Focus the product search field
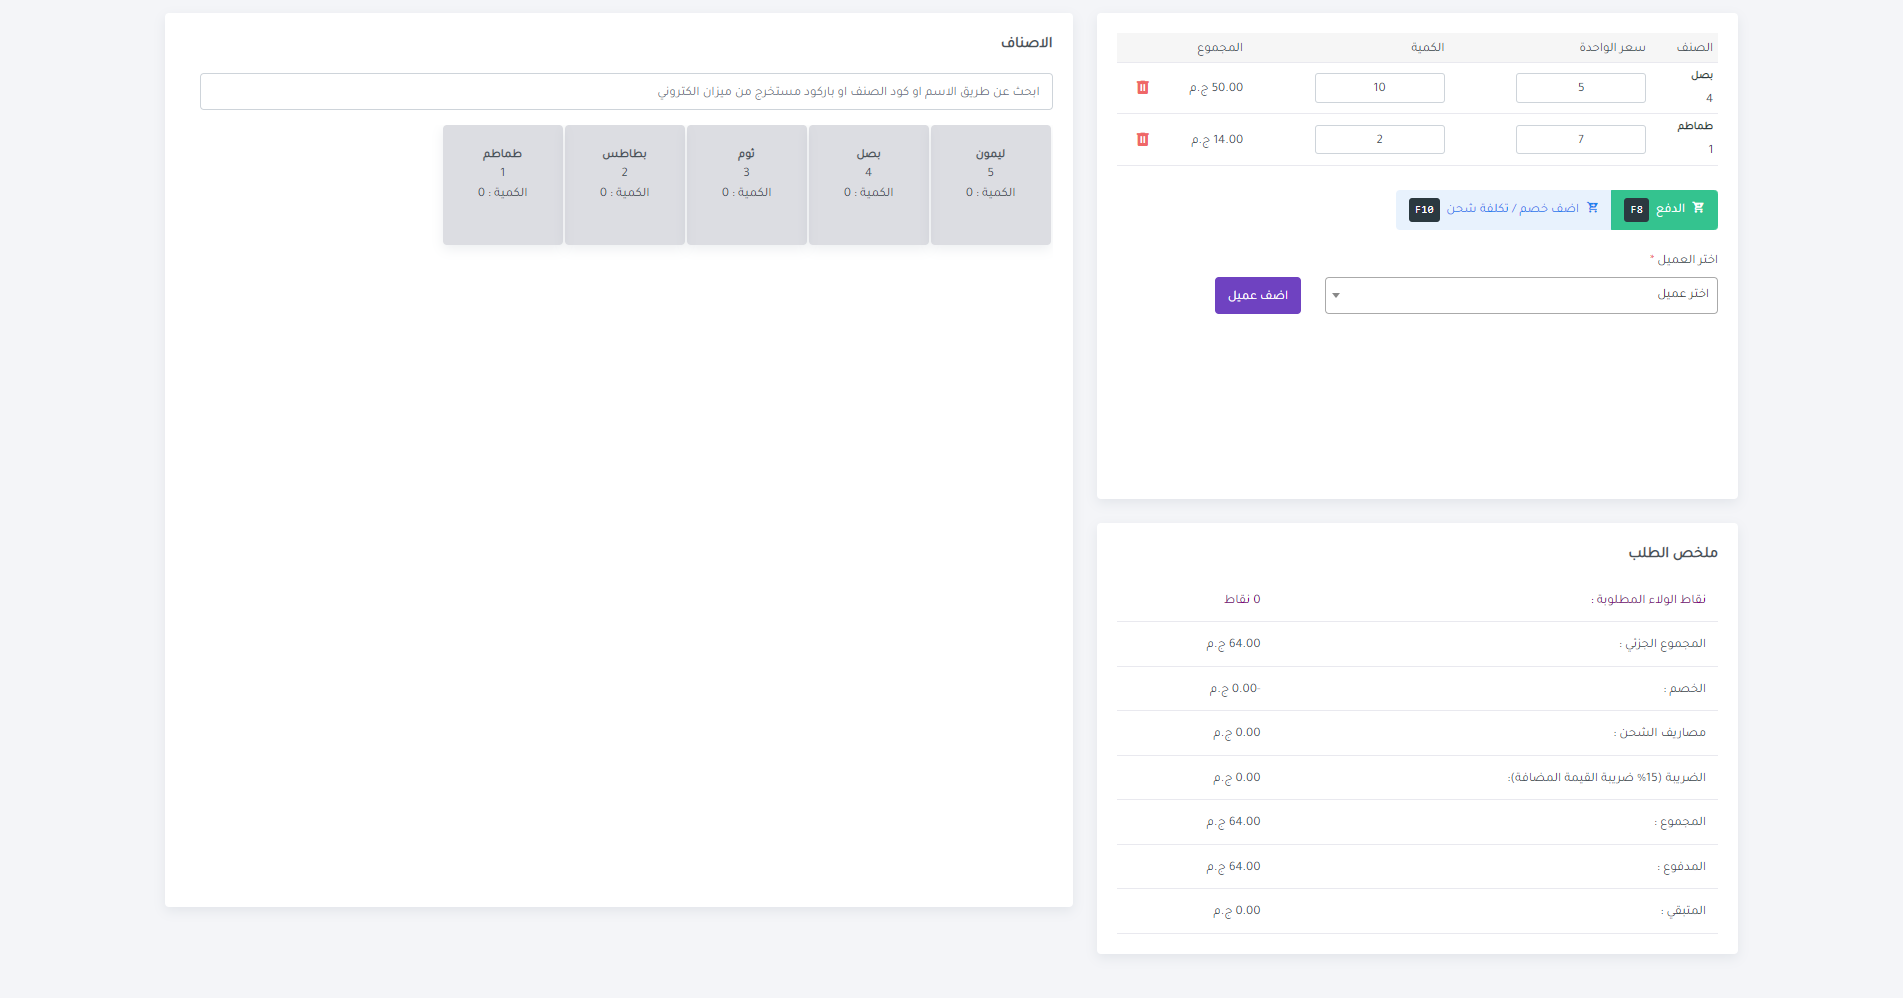 click(626, 91)
